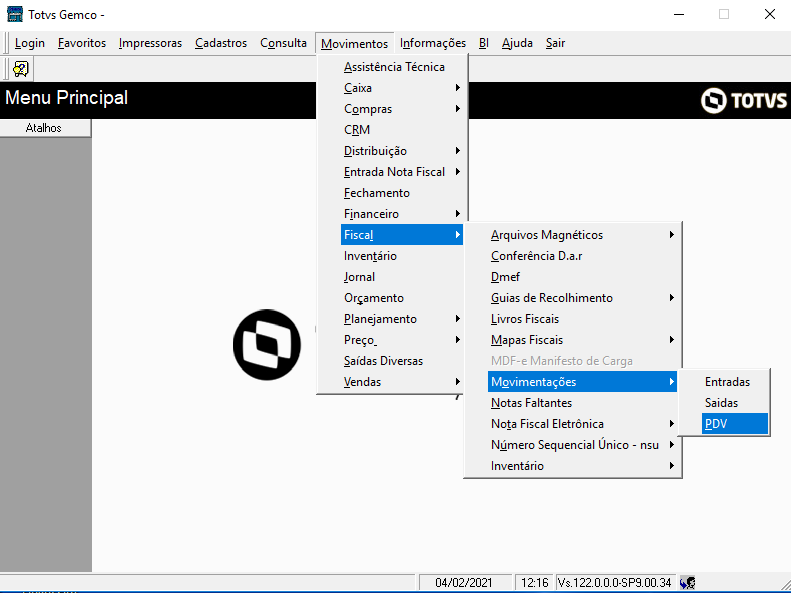The width and height of the screenshot is (791, 593).
Task: Click the 04/02/2021 date in status bar
Action: [464, 583]
